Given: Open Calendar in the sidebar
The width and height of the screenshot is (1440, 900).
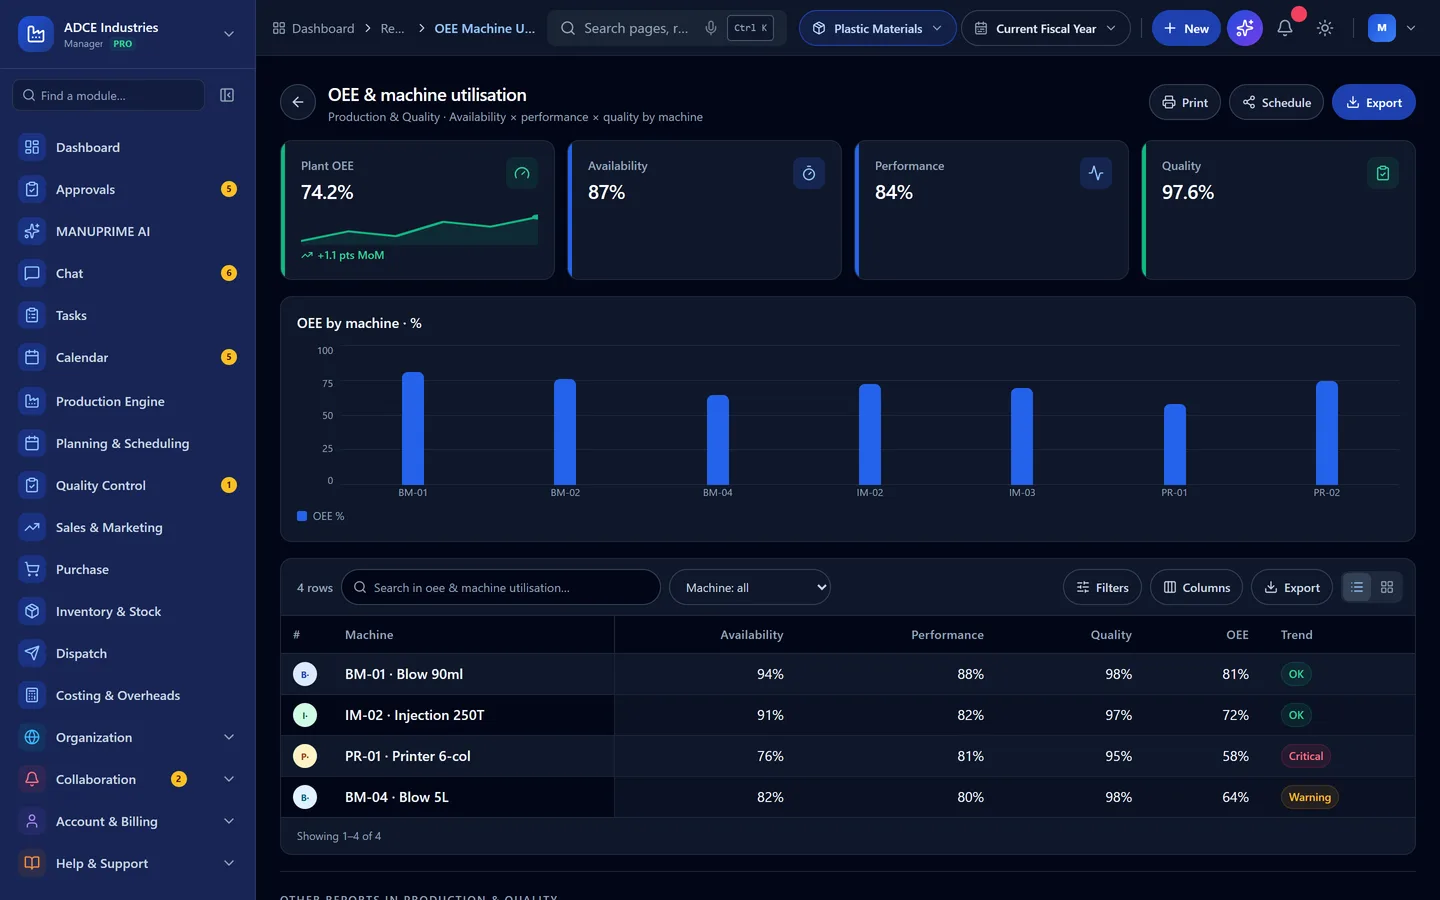Looking at the screenshot, I should [128, 357].
